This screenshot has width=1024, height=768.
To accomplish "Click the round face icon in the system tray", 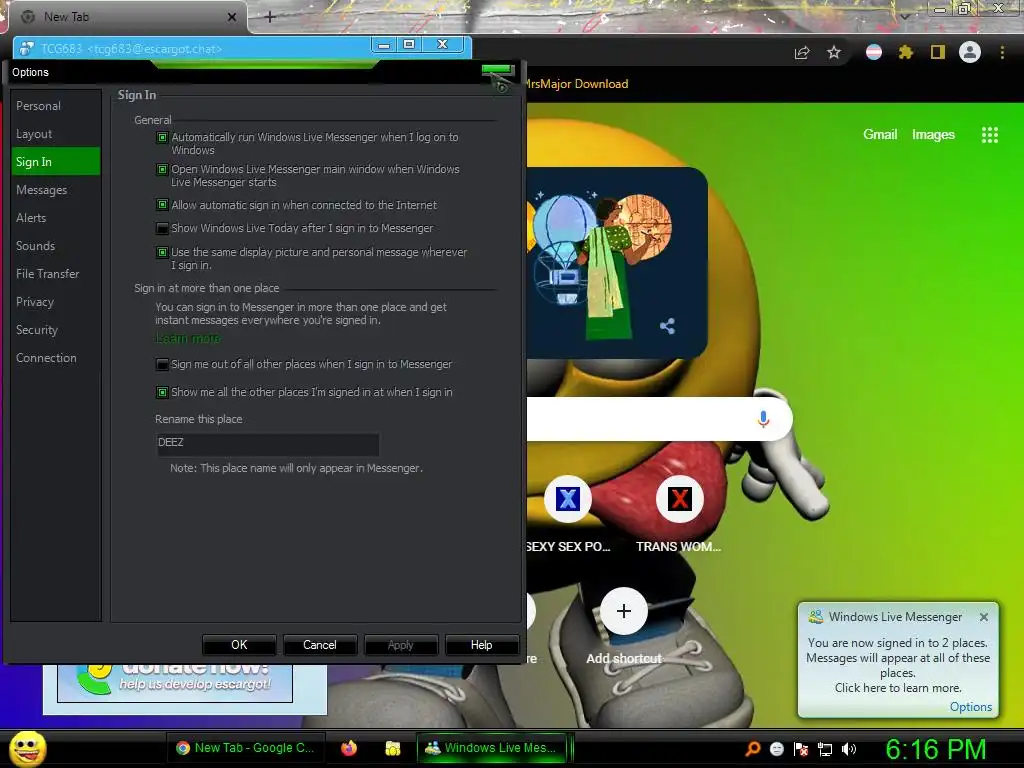I will 776,749.
